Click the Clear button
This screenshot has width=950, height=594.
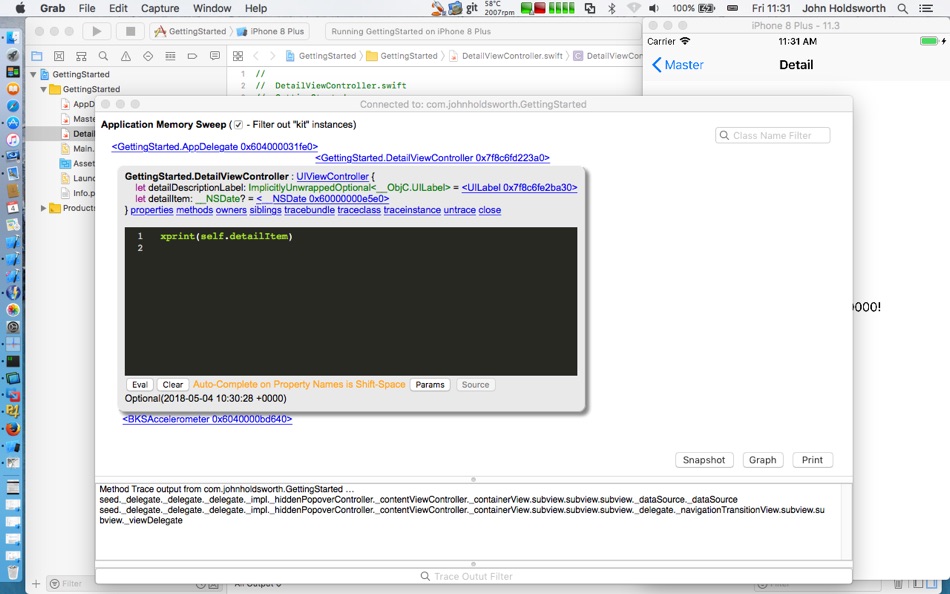[173, 385]
